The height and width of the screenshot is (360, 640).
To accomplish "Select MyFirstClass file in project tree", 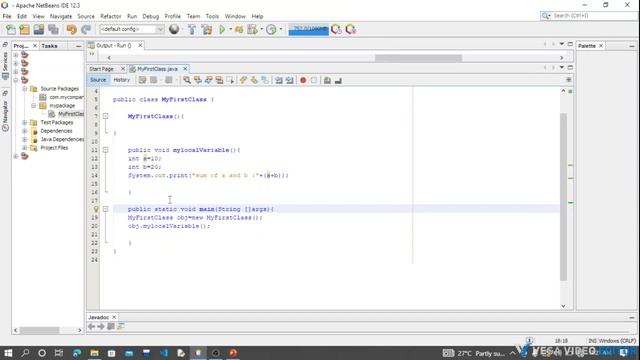I will pos(71,114).
